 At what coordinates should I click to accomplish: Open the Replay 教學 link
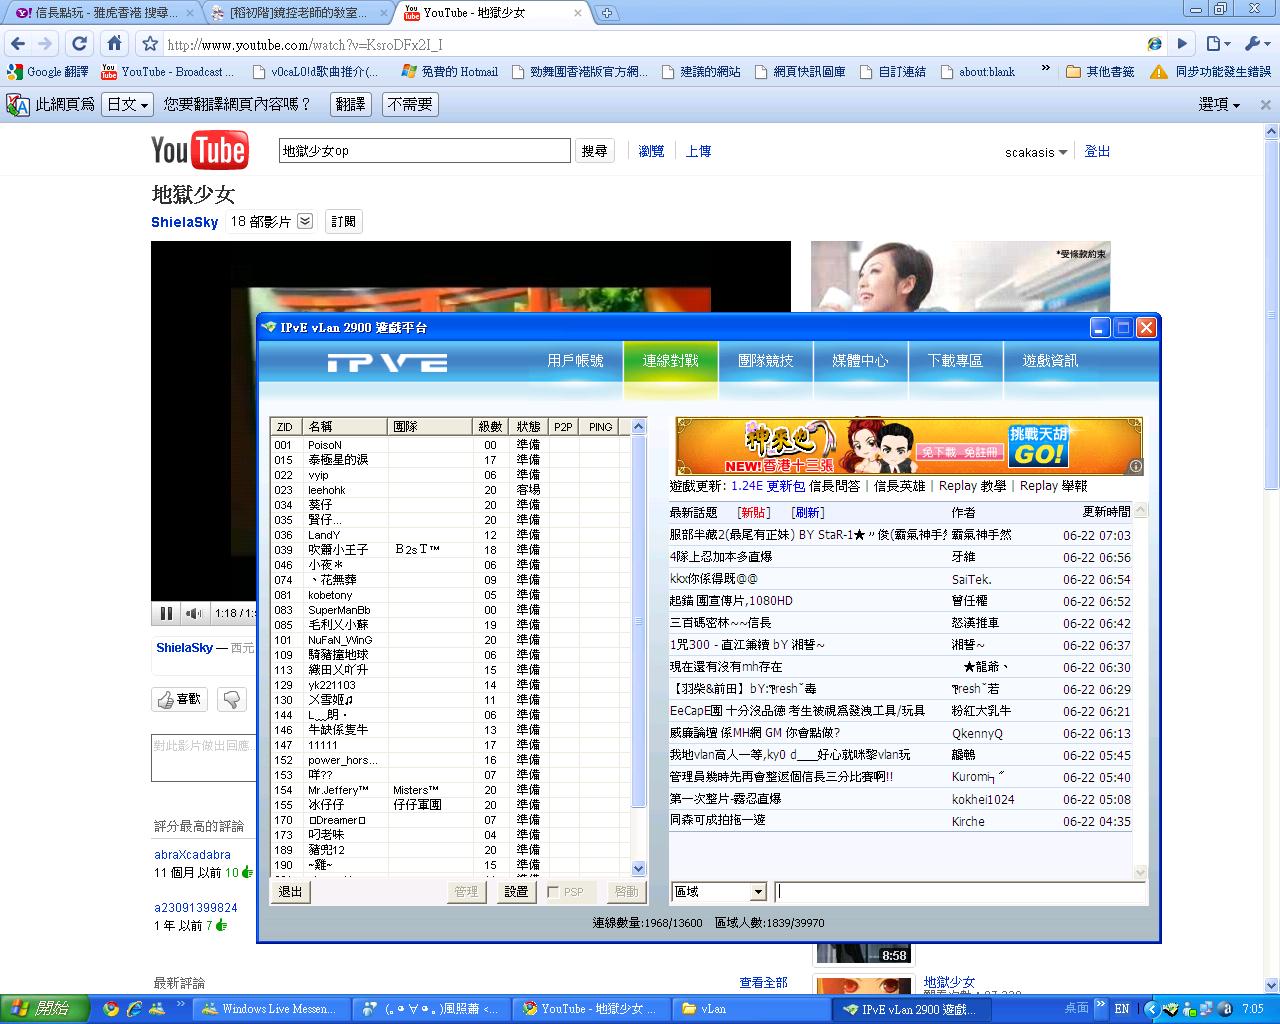(973, 486)
